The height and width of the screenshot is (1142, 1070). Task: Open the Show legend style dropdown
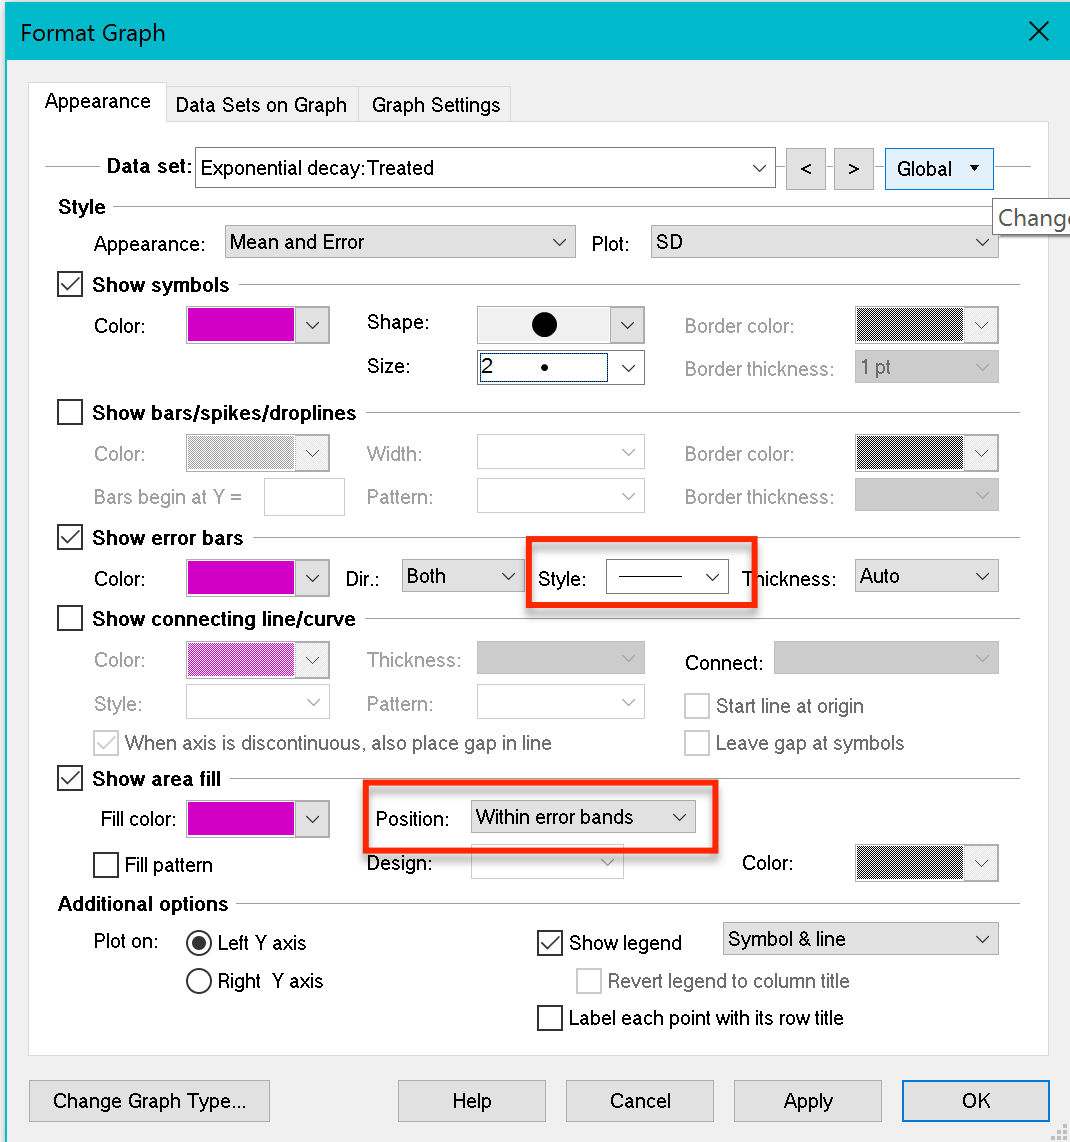[860, 939]
